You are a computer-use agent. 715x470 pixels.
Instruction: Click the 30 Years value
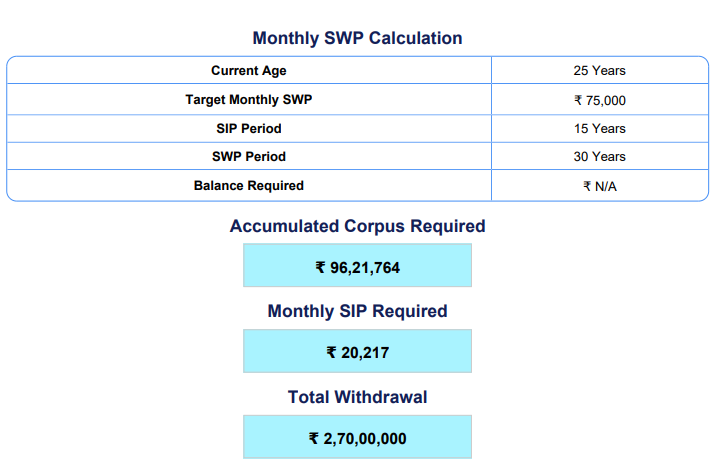click(600, 157)
